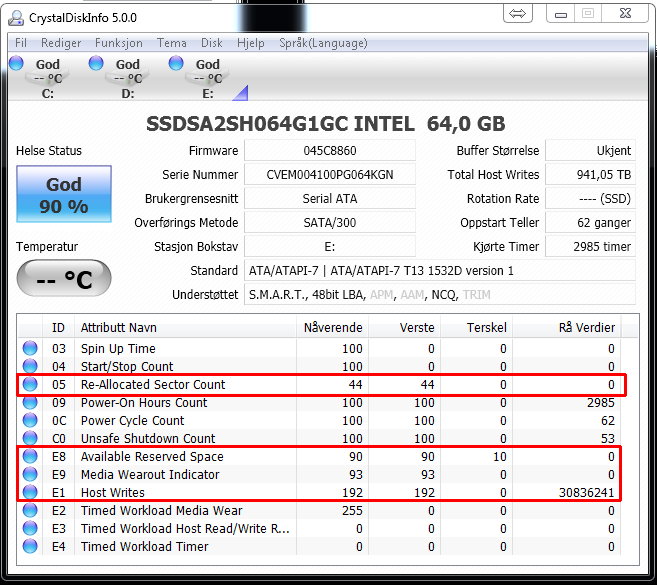Click the God 90 % health status button
657x585 pixels.
pyautogui.click(x=64, y=194)
